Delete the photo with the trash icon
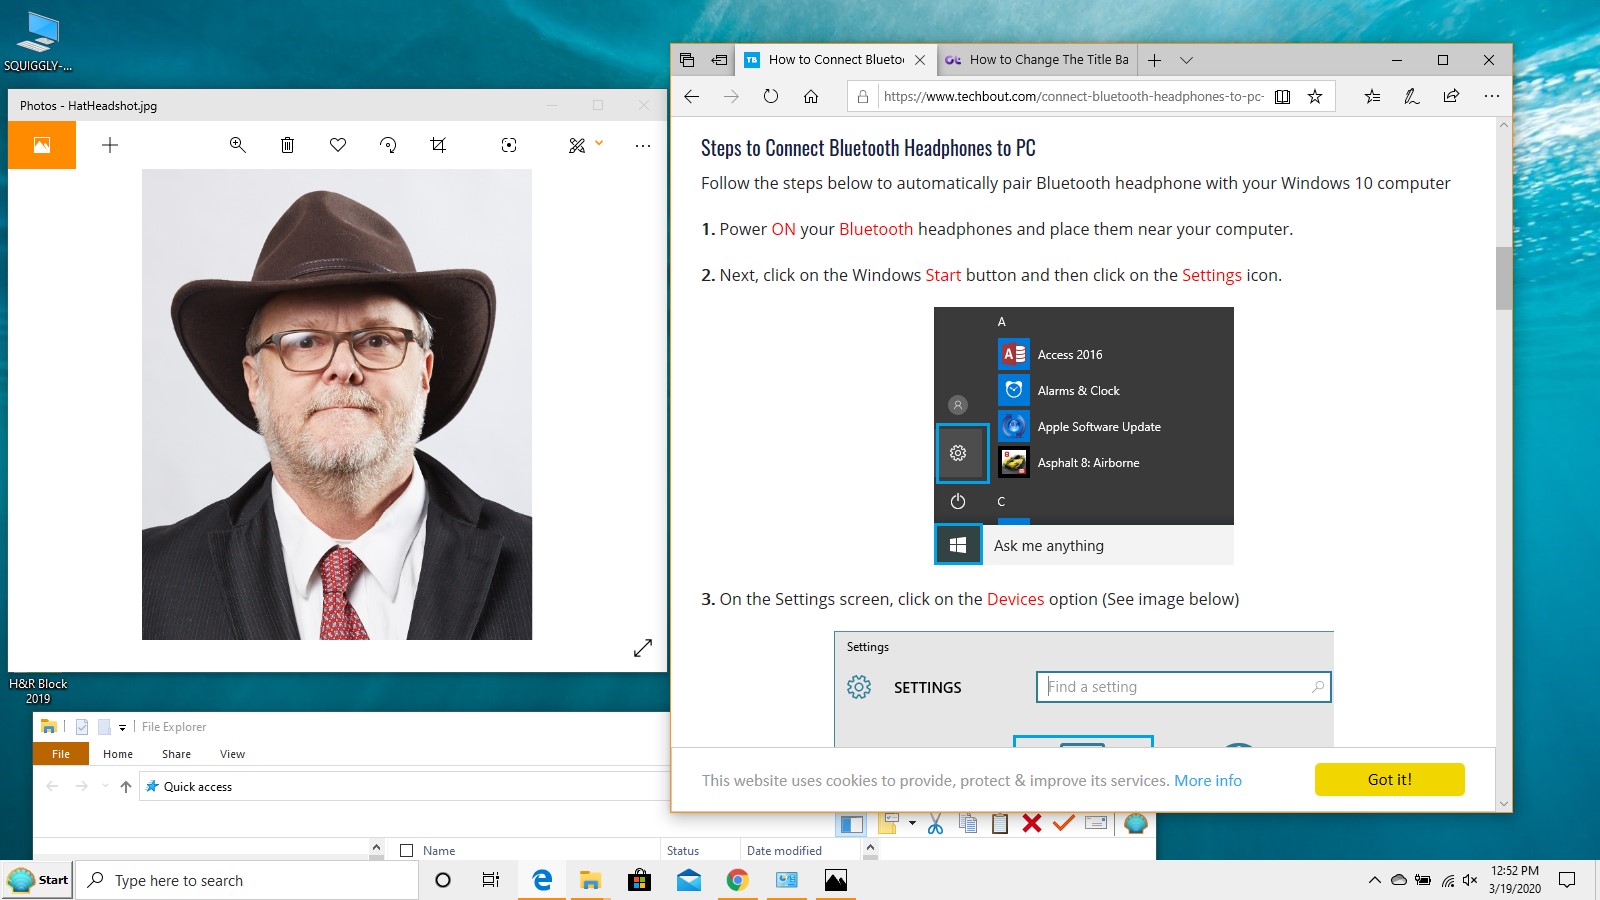1600x900 pixels. (x=287, y=145)
